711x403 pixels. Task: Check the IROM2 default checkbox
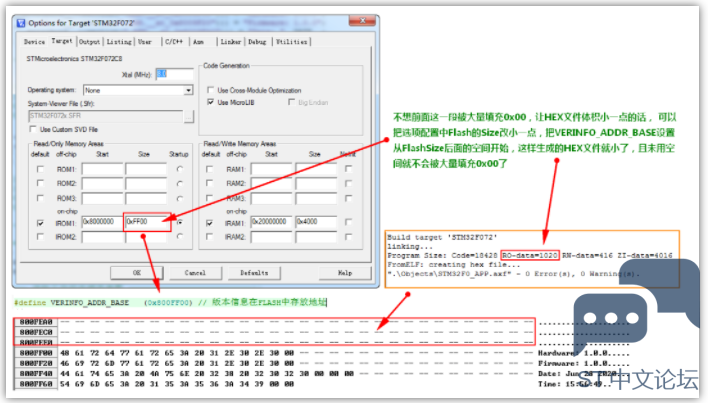click(x=40, y=237)
